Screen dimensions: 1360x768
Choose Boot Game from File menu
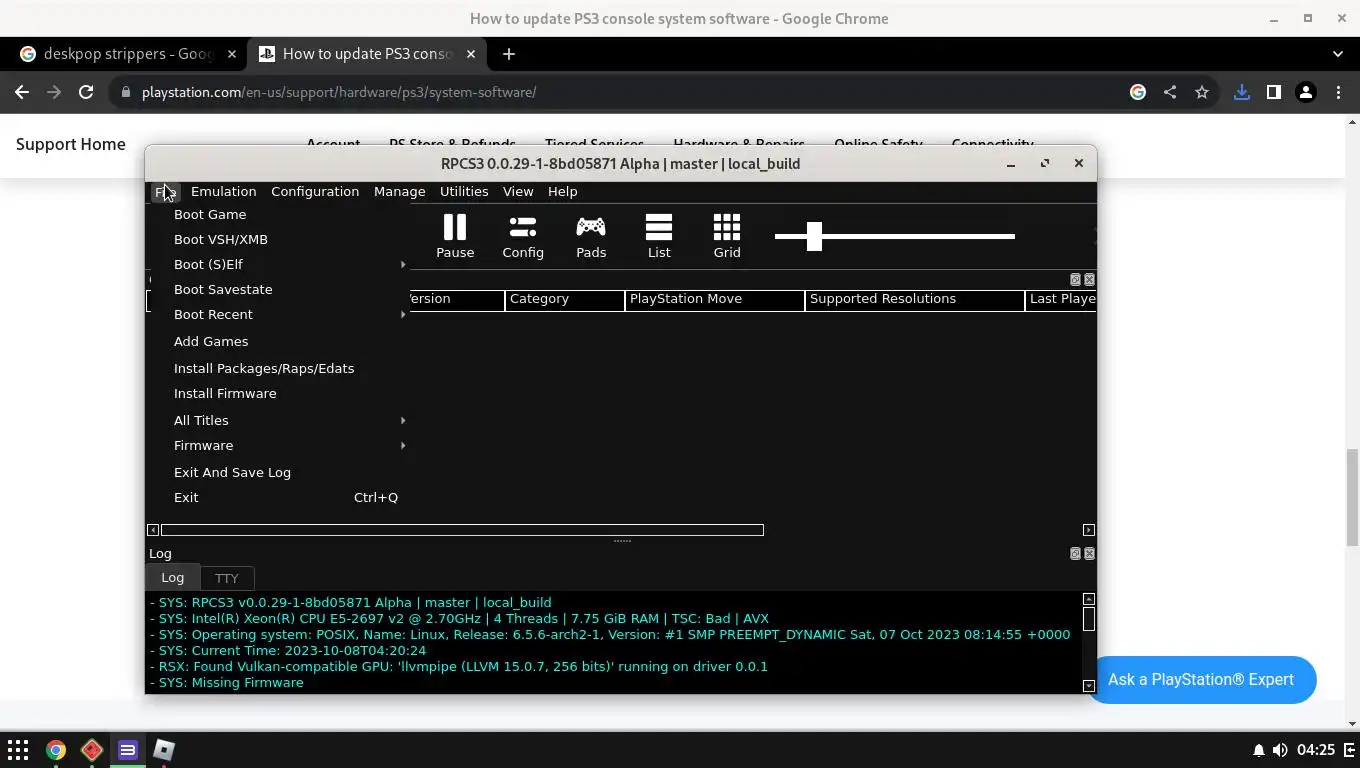[x=278, y=214]
